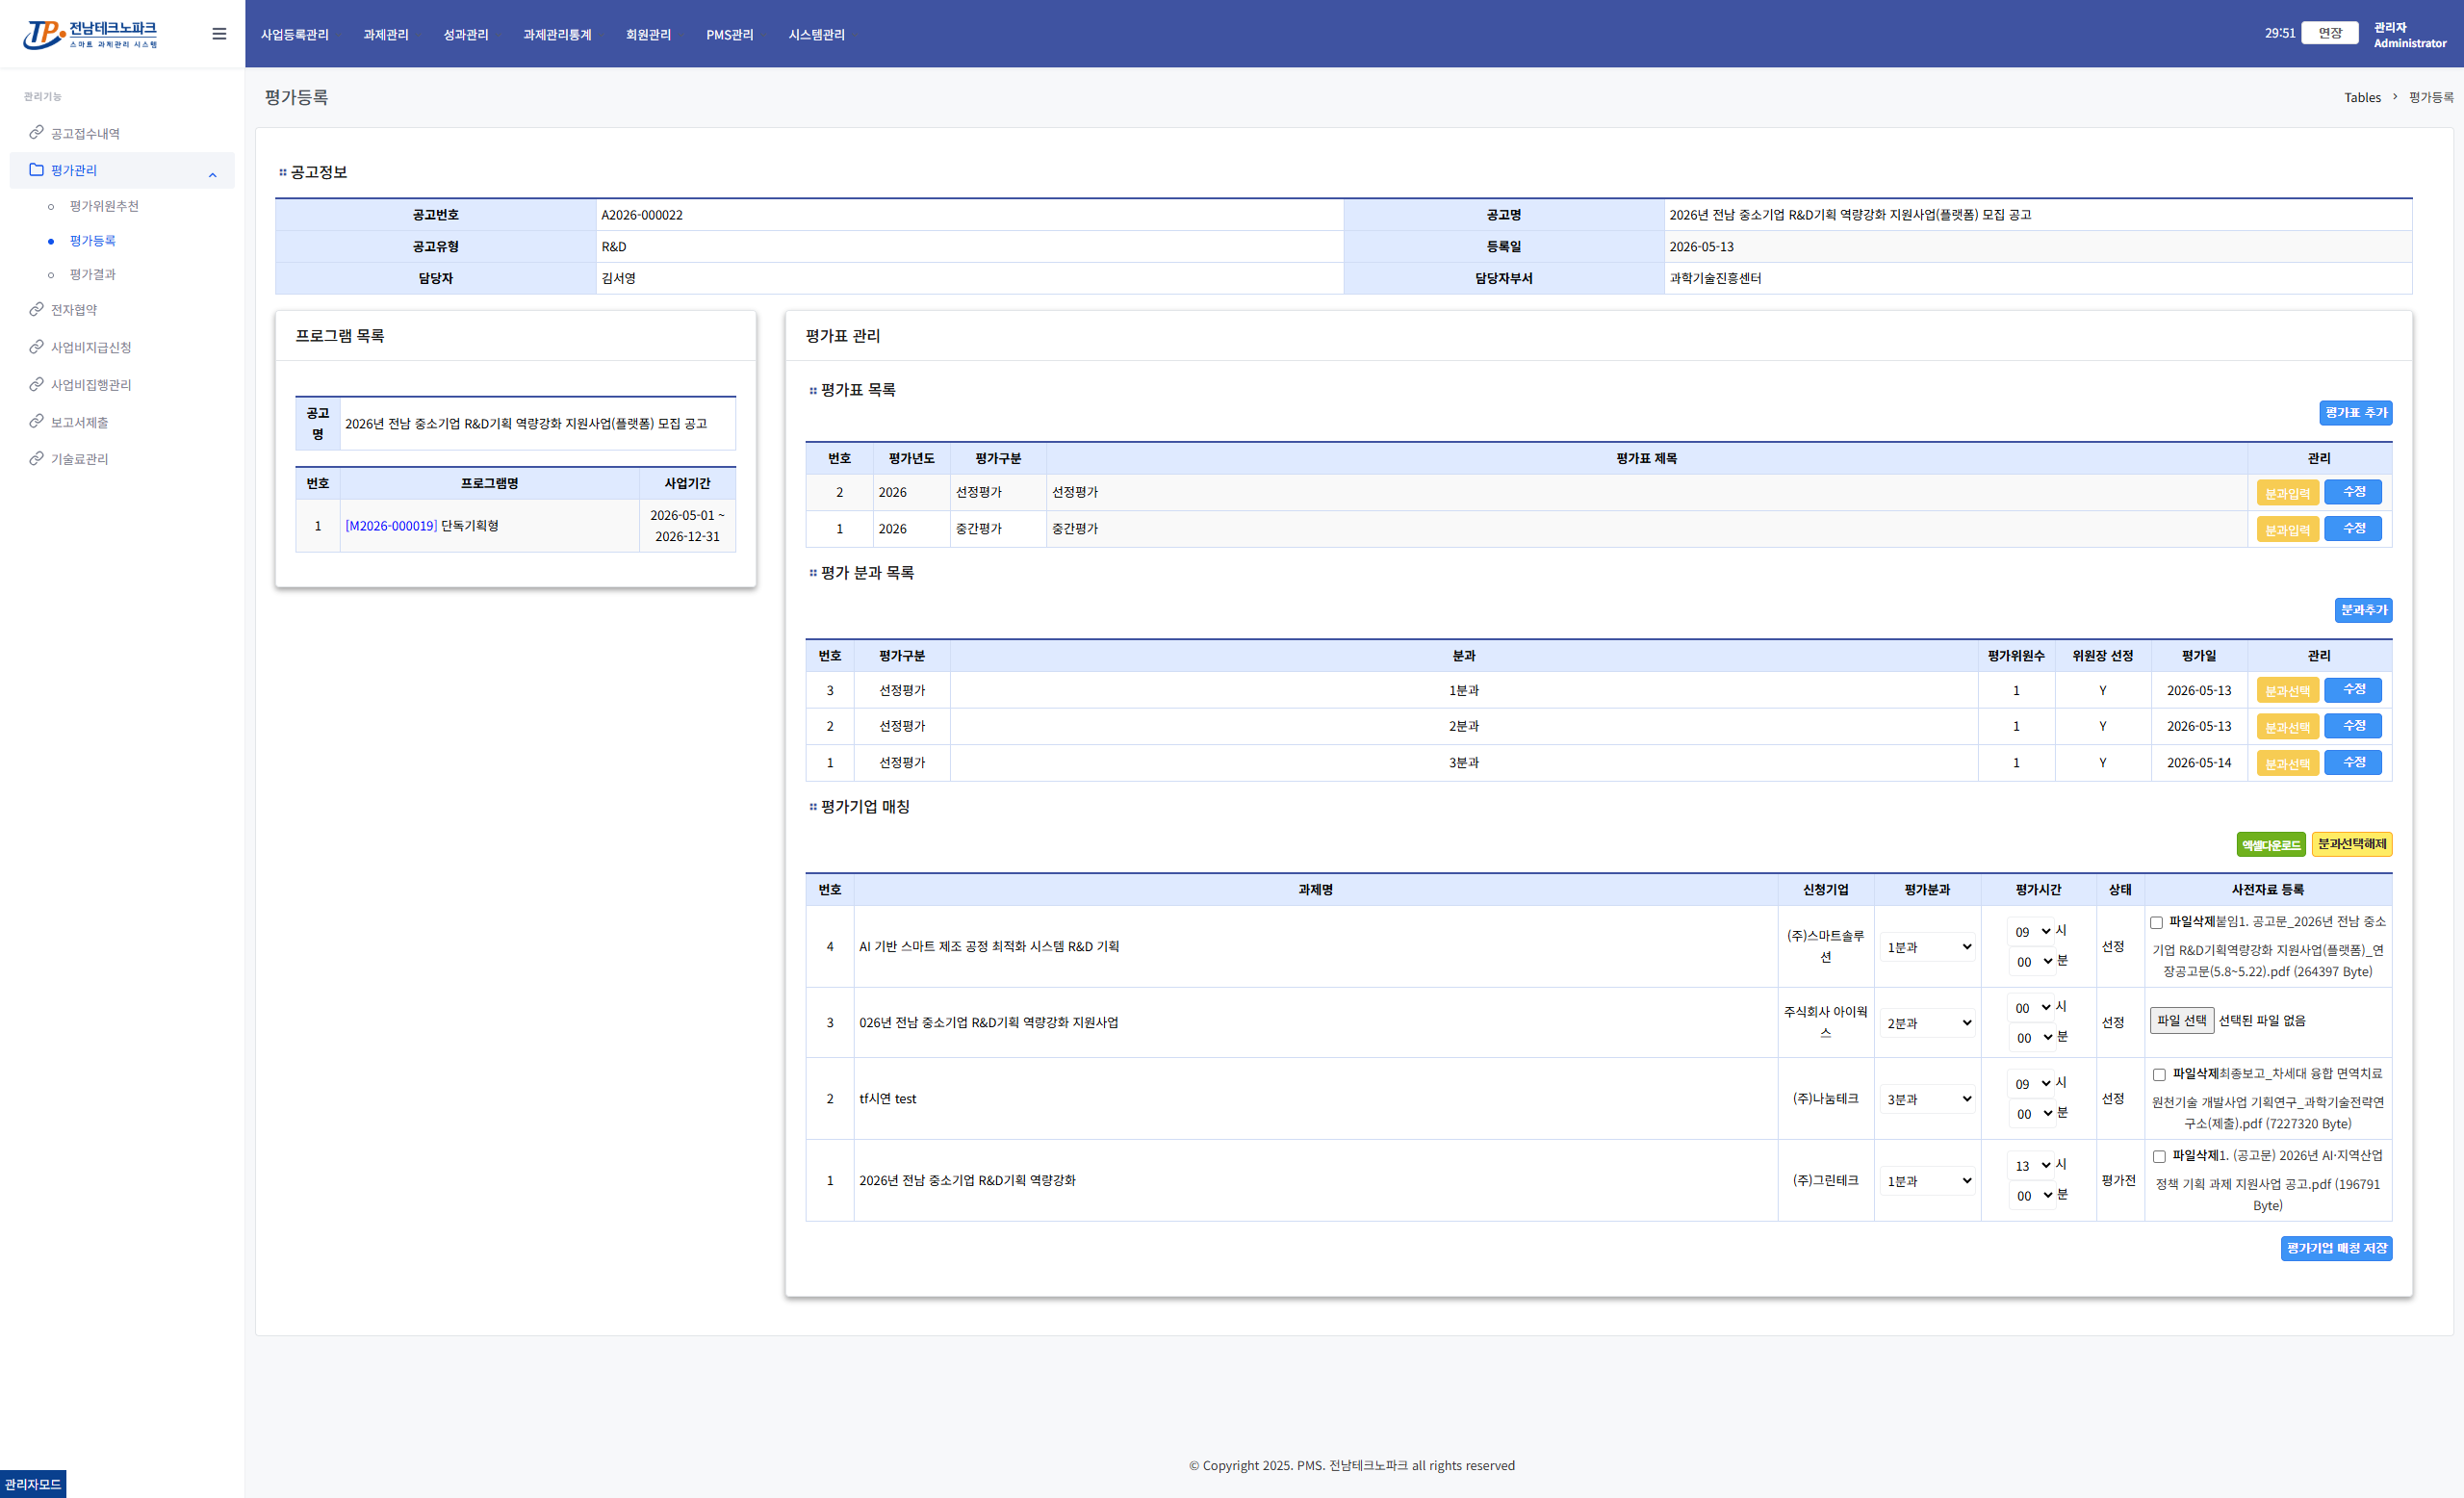Image resolution: width=2464 pixels, height=1498 pixels.
Task: Click the 전남테크노파크 logo
Action: 90,34
